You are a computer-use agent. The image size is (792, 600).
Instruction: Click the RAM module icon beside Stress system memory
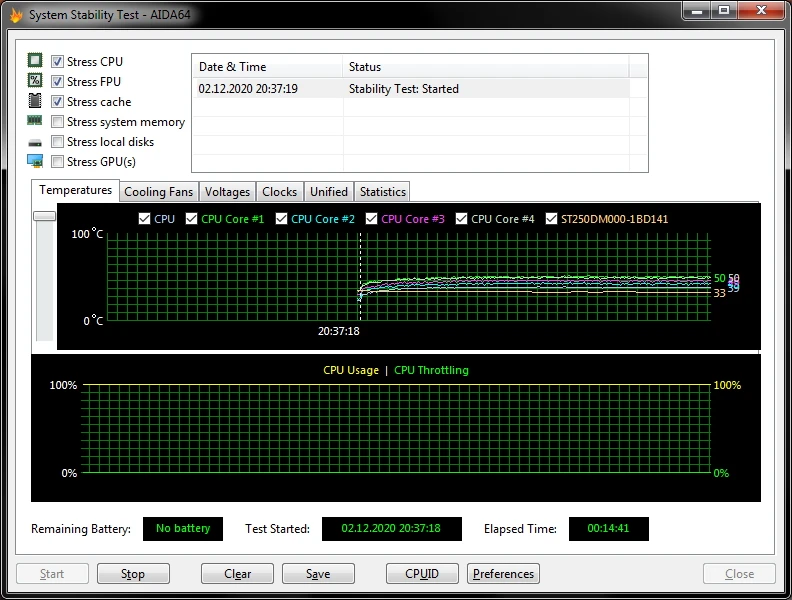(x=35, y=120)
